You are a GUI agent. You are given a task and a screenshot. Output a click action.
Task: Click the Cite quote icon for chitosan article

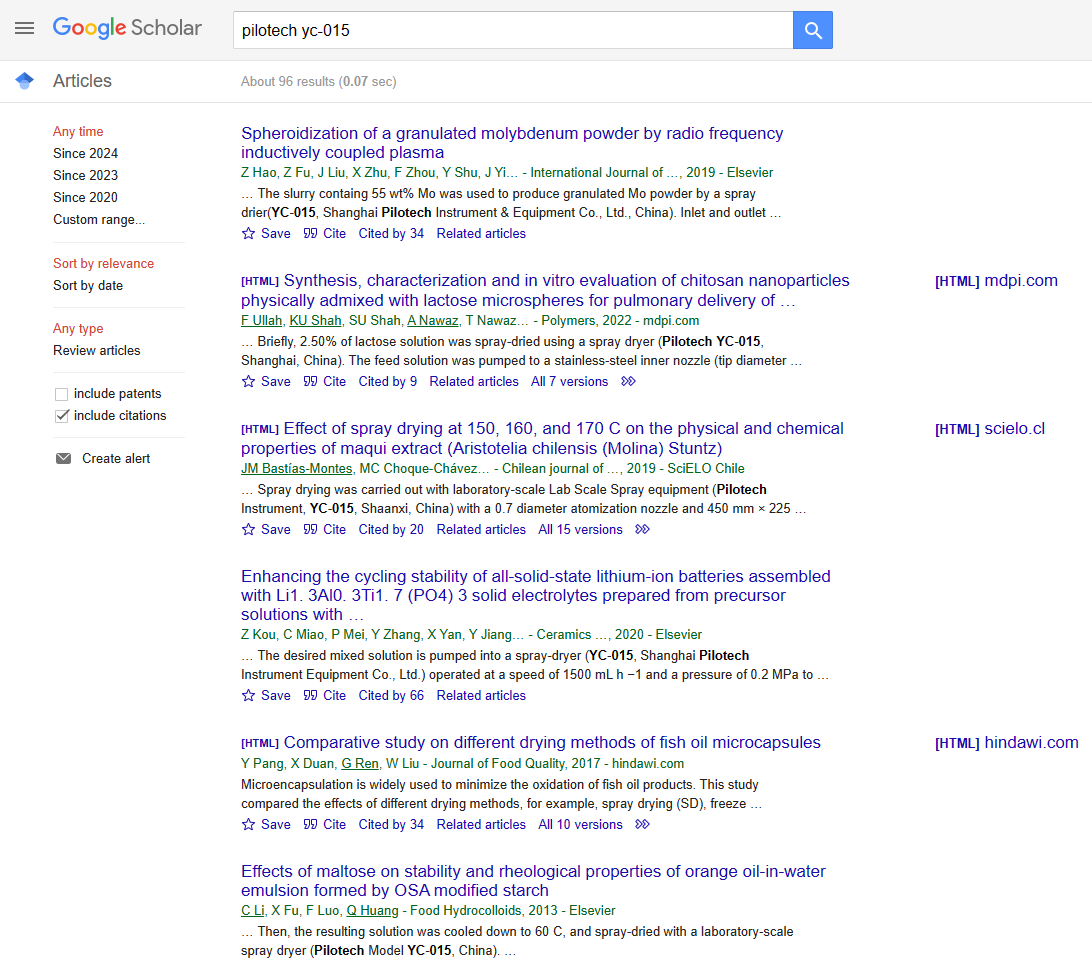[310, 382]
